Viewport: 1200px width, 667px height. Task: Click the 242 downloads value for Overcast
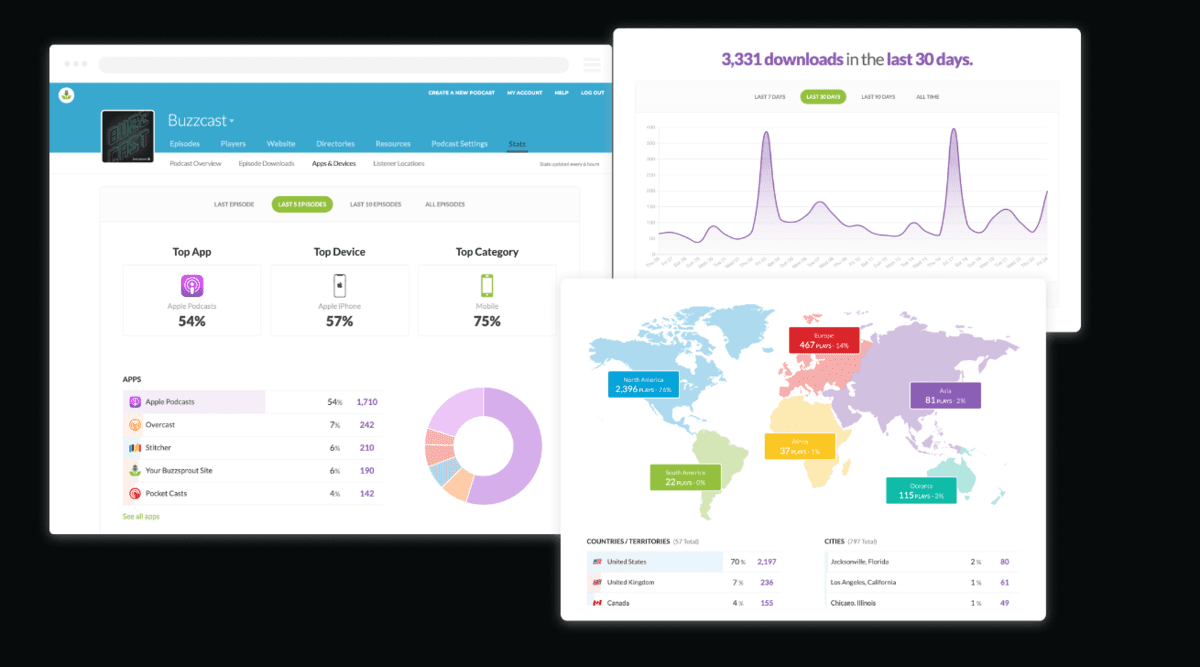(367, 425)
